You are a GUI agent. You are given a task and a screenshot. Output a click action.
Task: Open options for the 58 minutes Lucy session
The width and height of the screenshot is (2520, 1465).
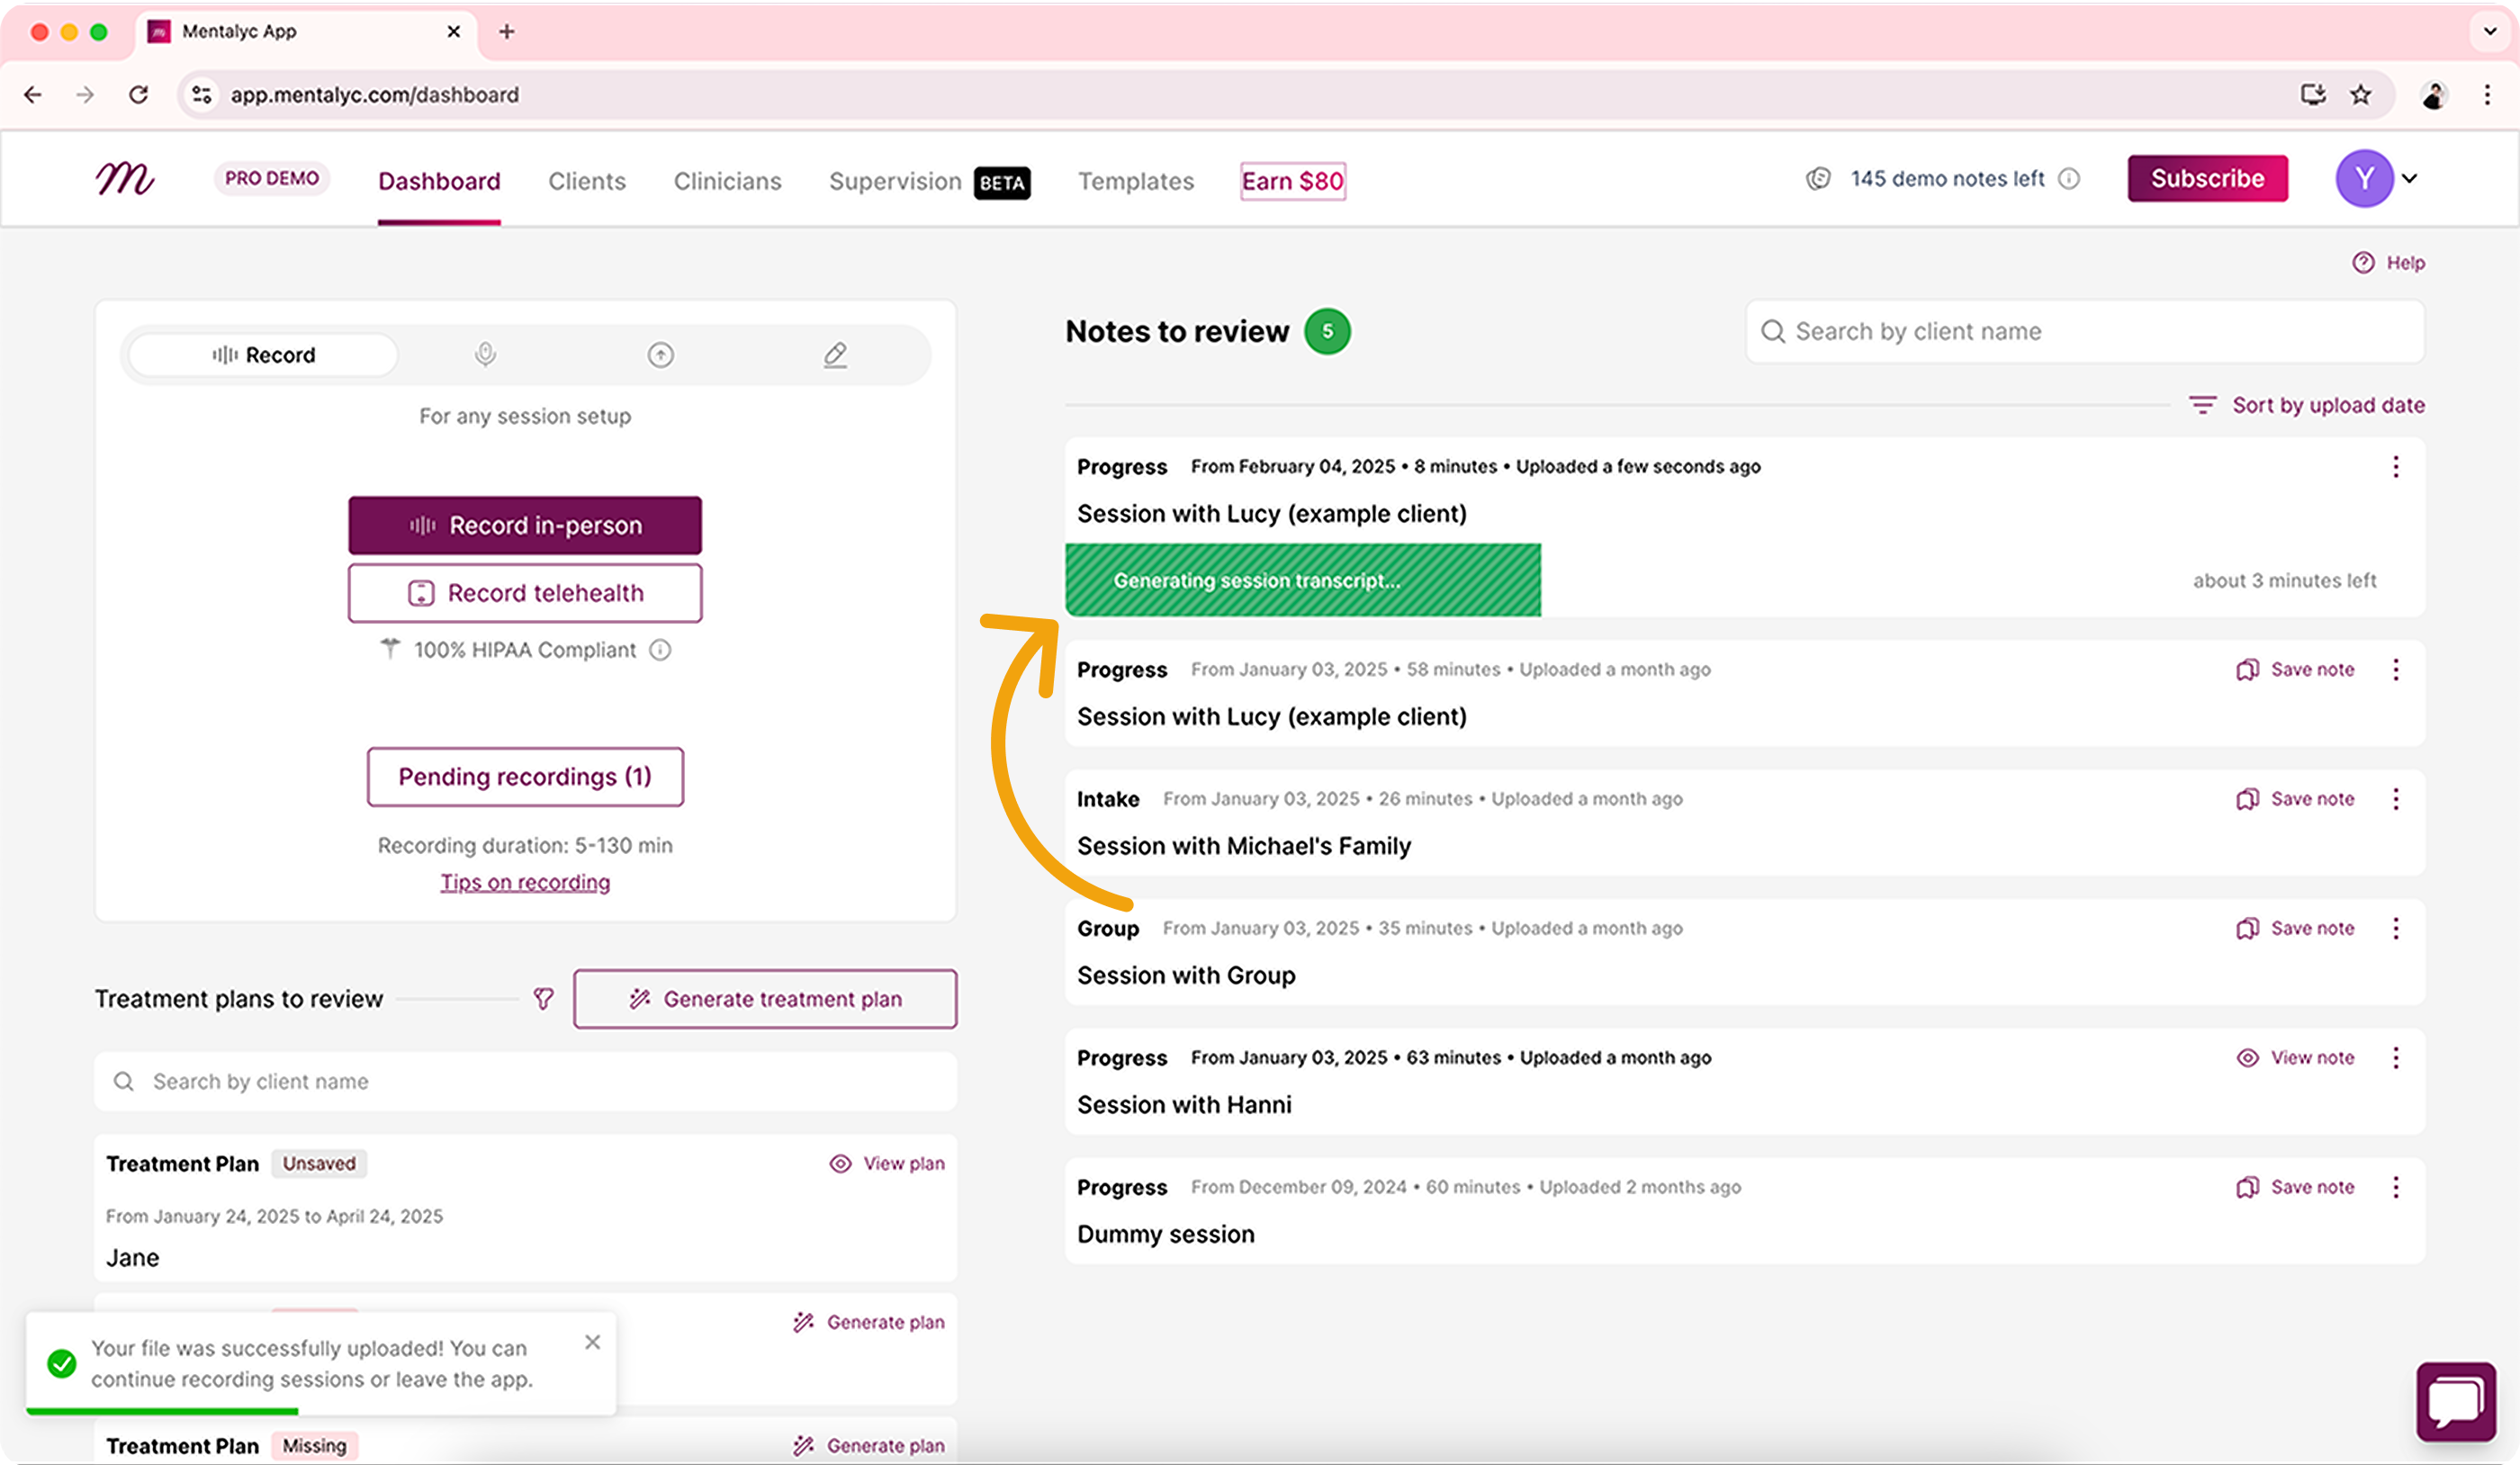click(2395, 670)
